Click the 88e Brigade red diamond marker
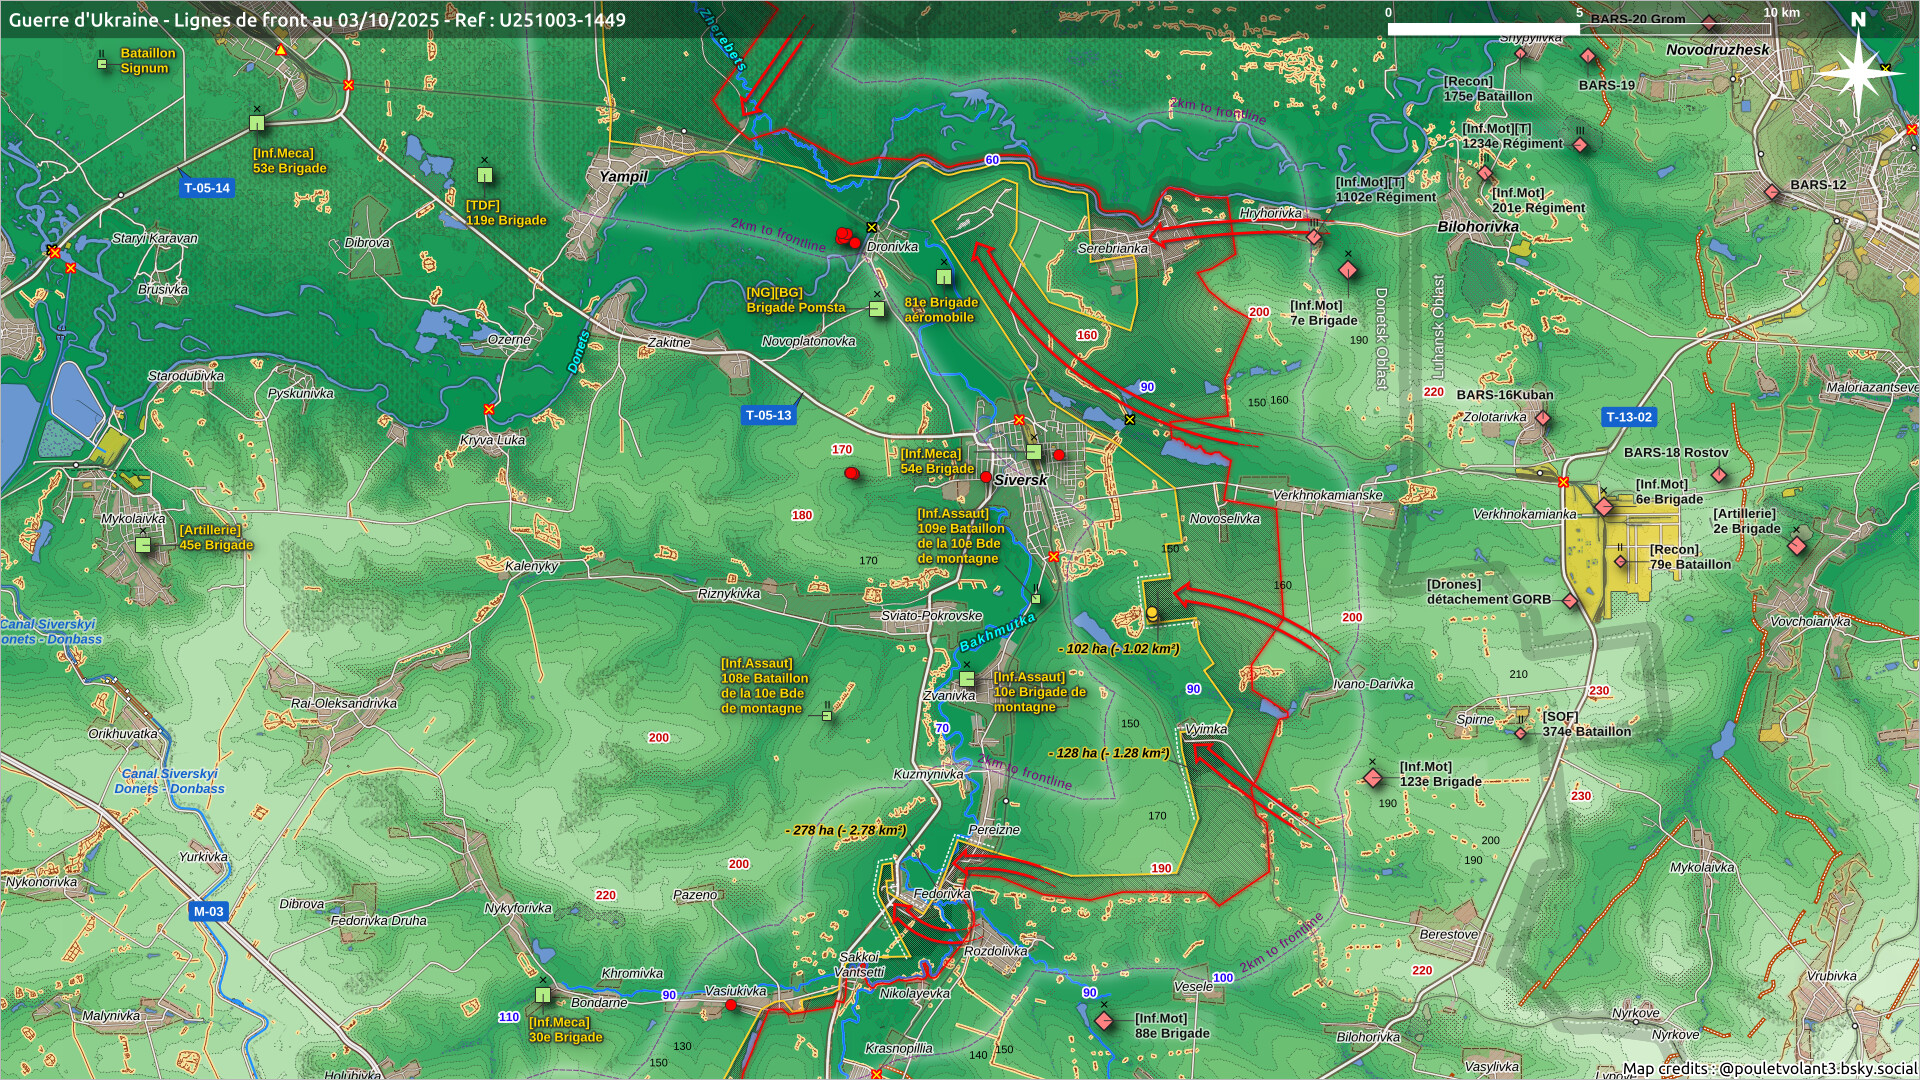The height and width of the screenshot is (1080, 1920). point(1104,1021)
